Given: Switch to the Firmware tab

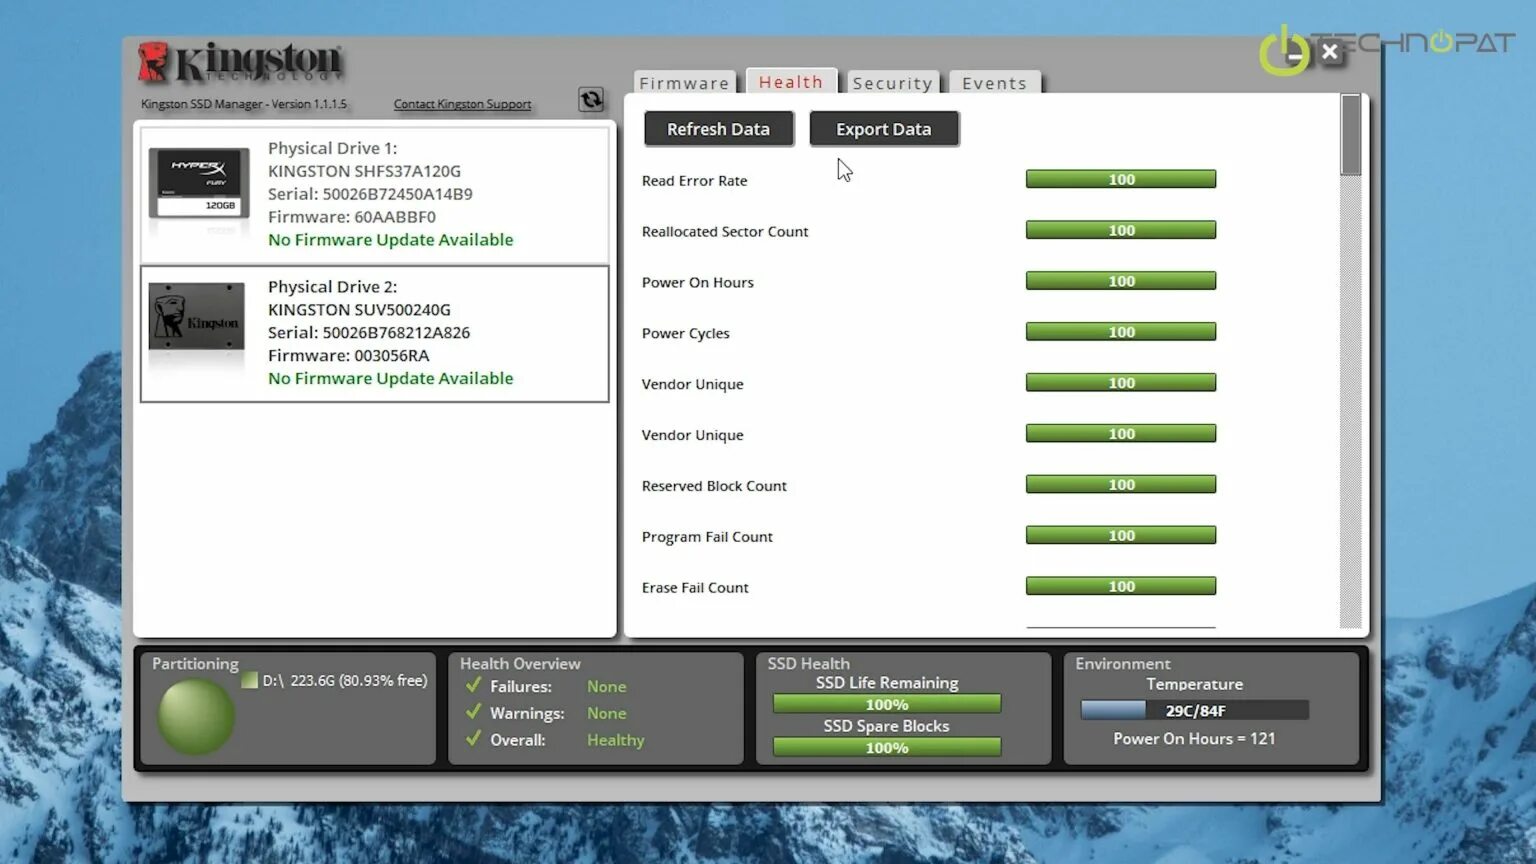Looking at the screenshot, I should (684, 83).
